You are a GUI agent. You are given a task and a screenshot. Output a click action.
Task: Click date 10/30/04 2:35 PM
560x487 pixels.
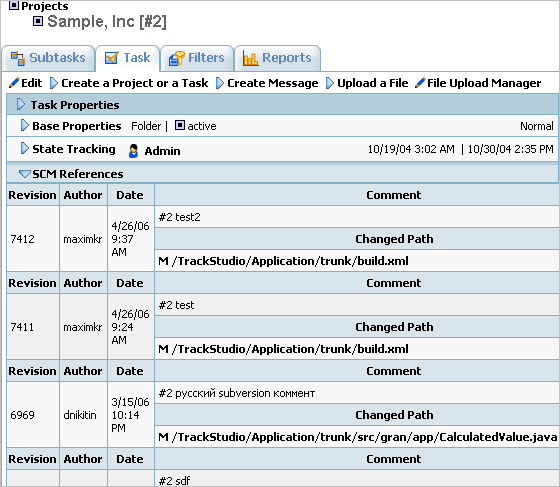510,149
